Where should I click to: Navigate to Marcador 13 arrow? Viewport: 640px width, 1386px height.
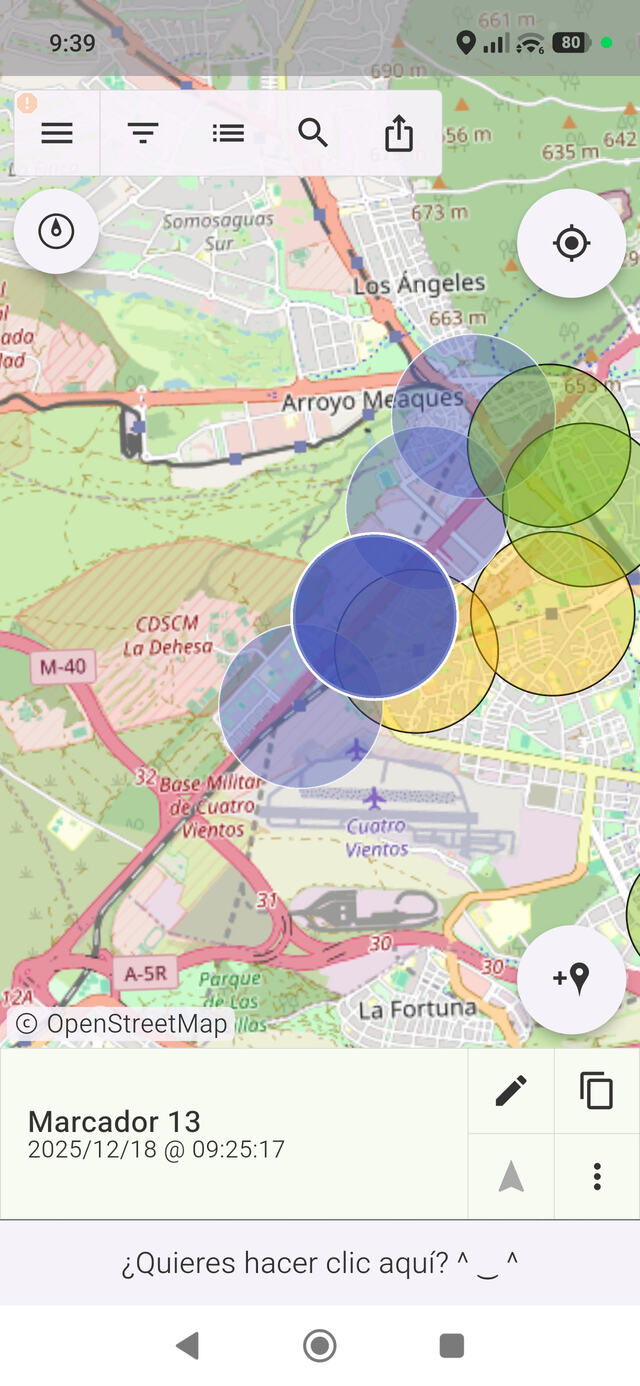511,1176
